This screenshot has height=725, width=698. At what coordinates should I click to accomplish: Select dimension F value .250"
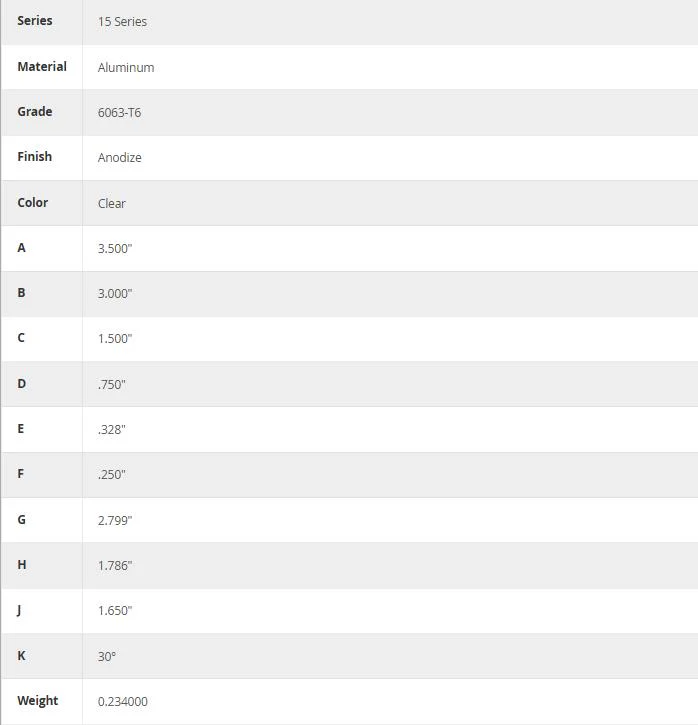(111, 474)
